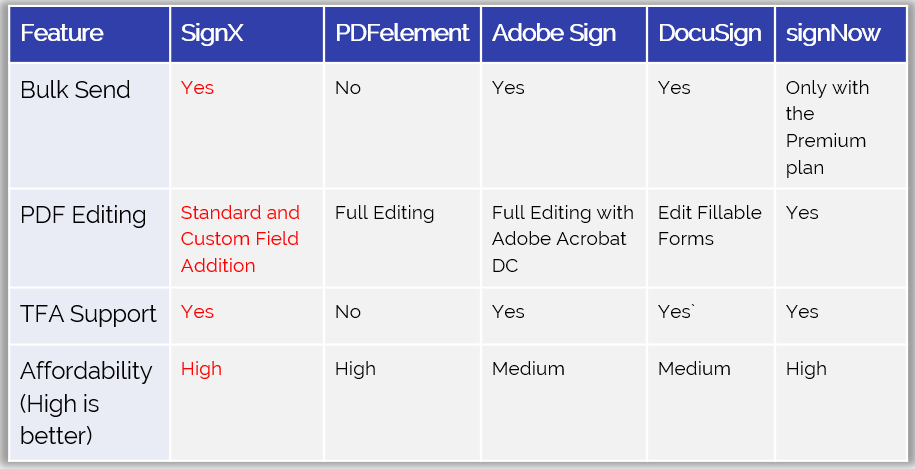The image size is (915, 469).
Task: Click red 'Standard and Custom Field Addition' text
Action: pos(240,239)
